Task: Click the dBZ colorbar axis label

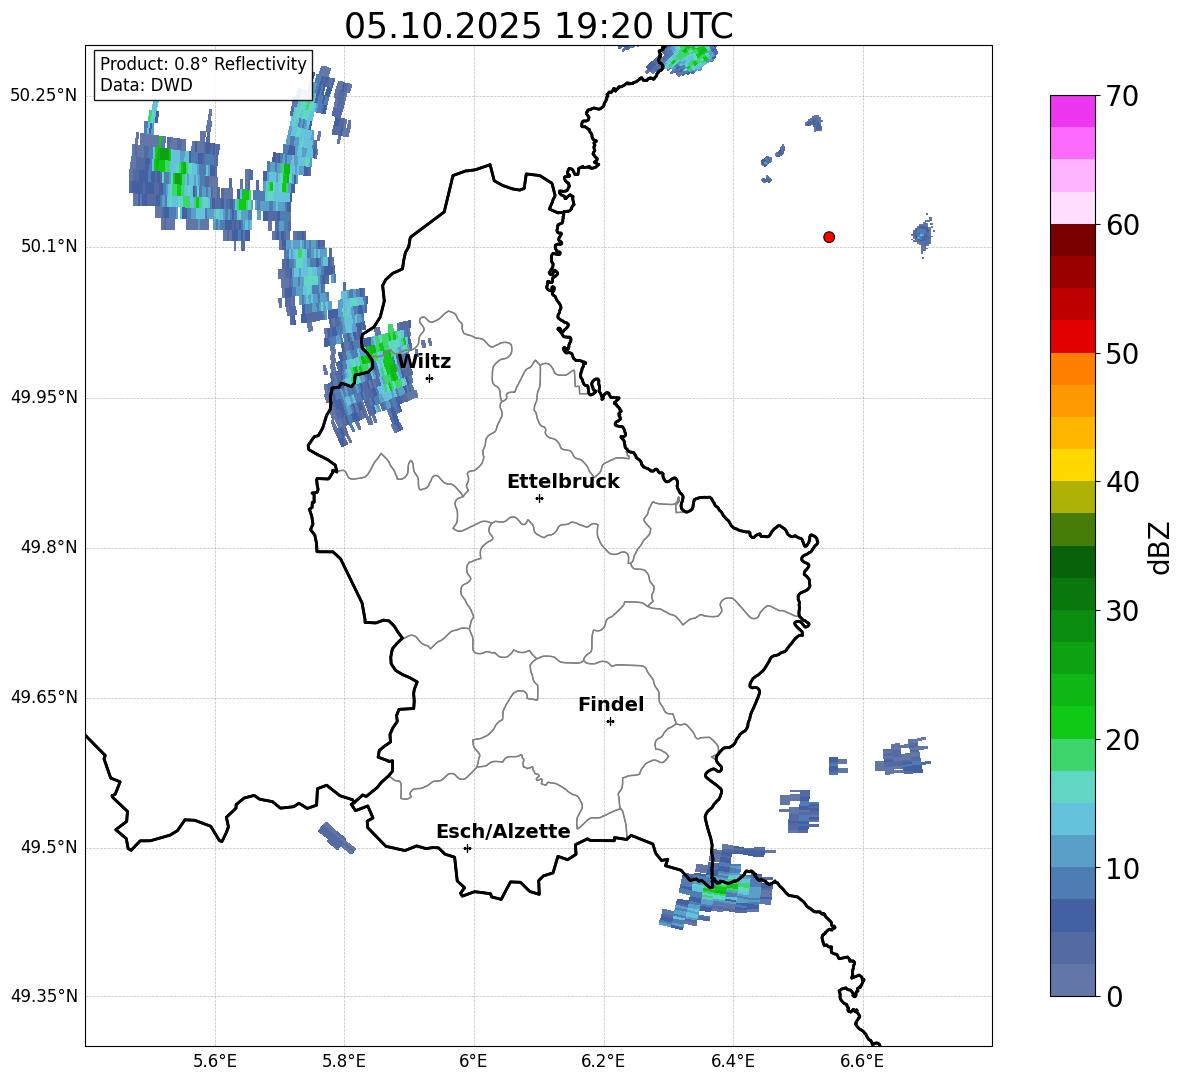Action: [1160, 547]
